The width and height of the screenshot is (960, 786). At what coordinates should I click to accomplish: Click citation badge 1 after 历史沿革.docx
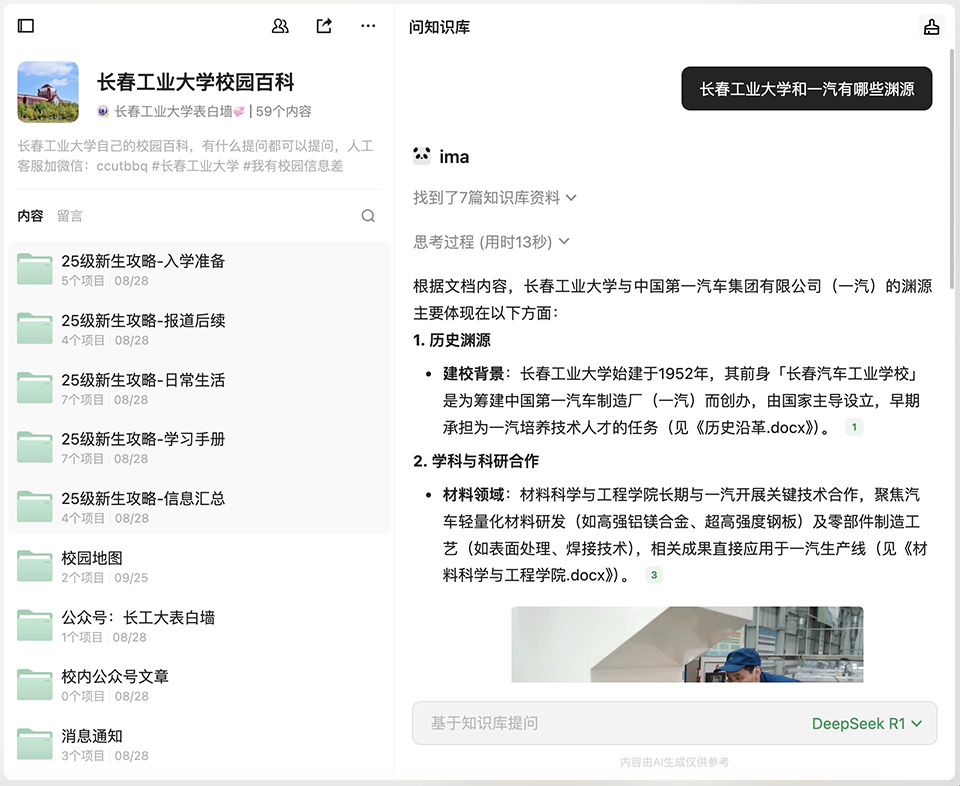pos(854,428)
